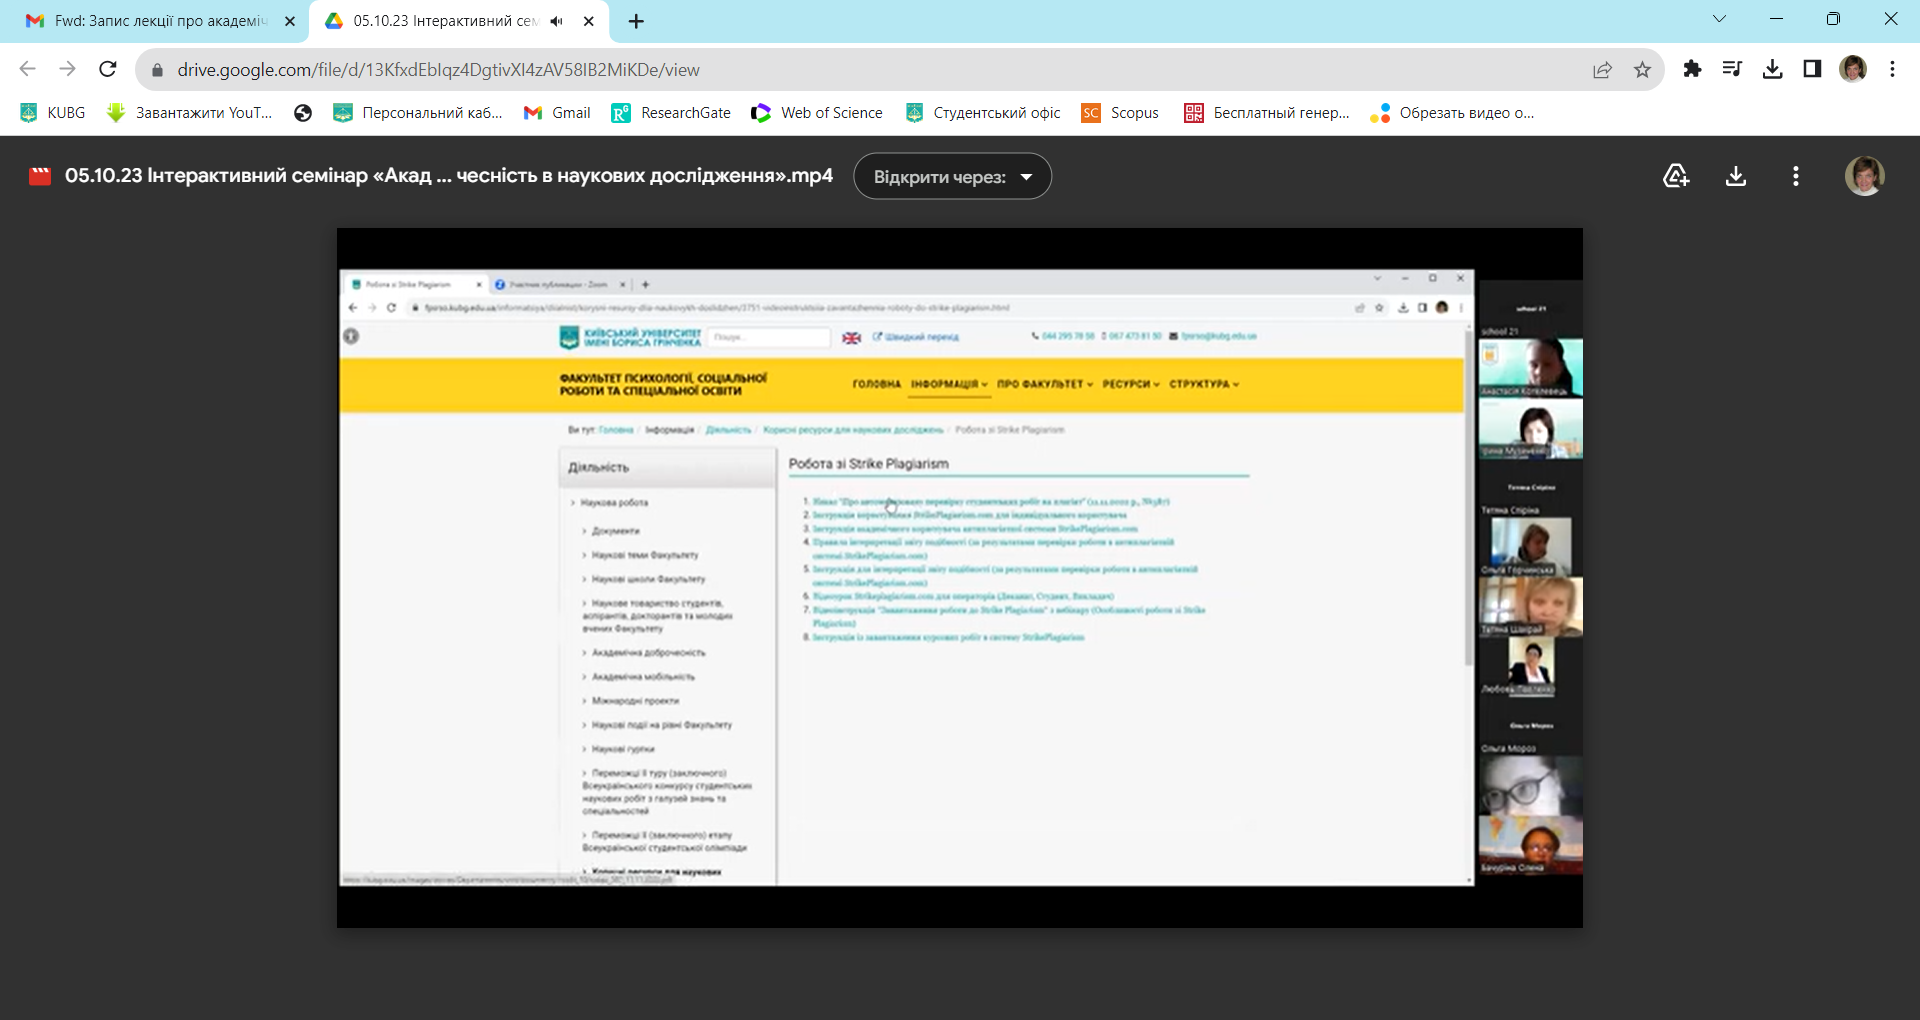This screenshot has width=1920, height=1020.
Task: Bookmark this page with the star icon
Action: pyautogui.click(x=1642, y=69)
